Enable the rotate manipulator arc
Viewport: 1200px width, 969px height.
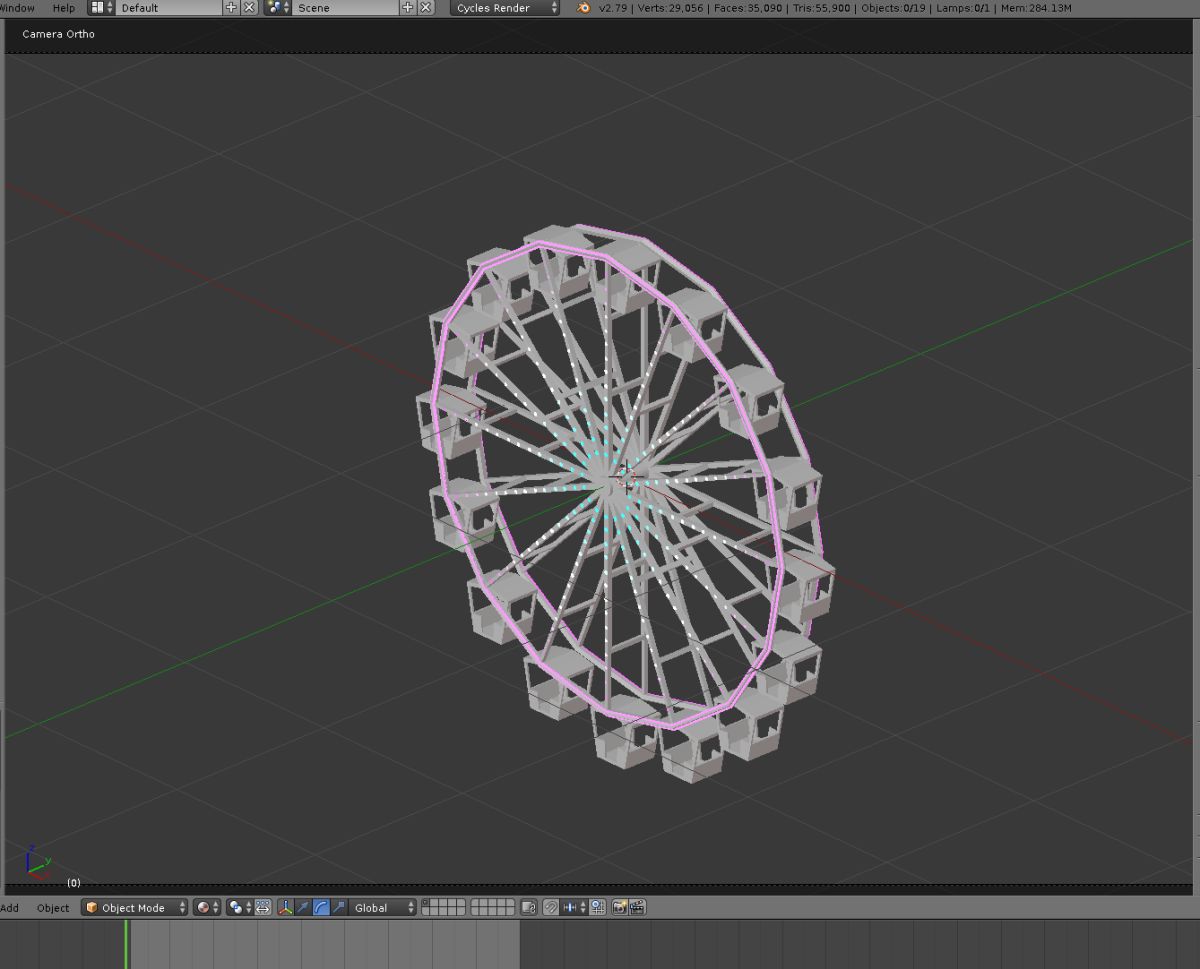point(321,908)
